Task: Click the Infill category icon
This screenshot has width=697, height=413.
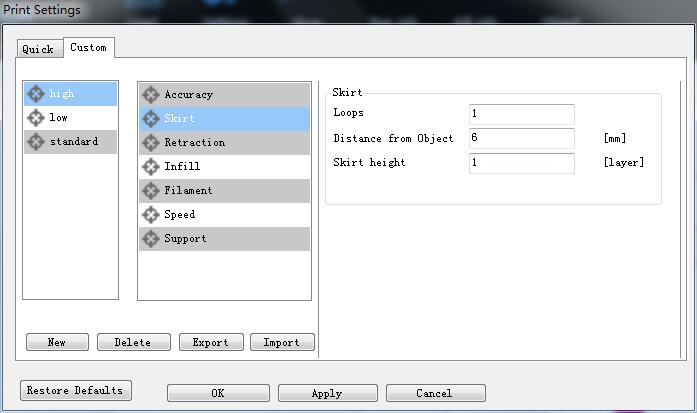Action: (x=151, y=167)
